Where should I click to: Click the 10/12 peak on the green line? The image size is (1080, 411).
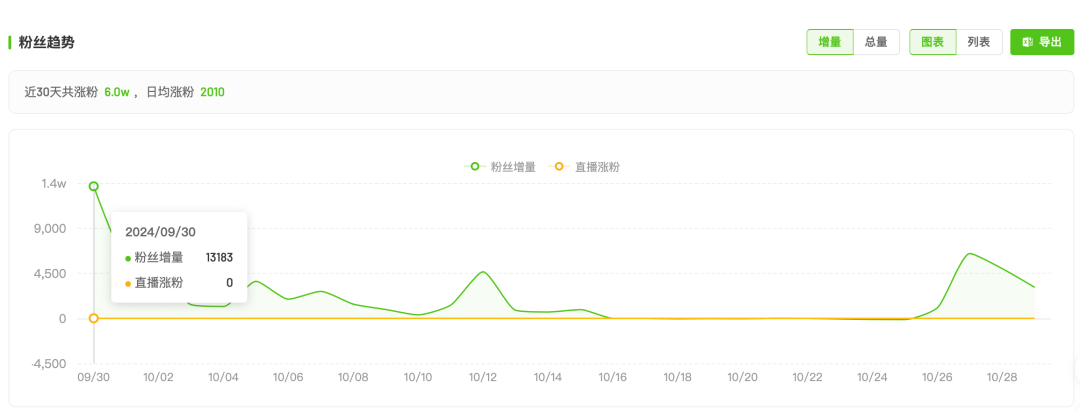pyautogui.click(x=483, y=272)
